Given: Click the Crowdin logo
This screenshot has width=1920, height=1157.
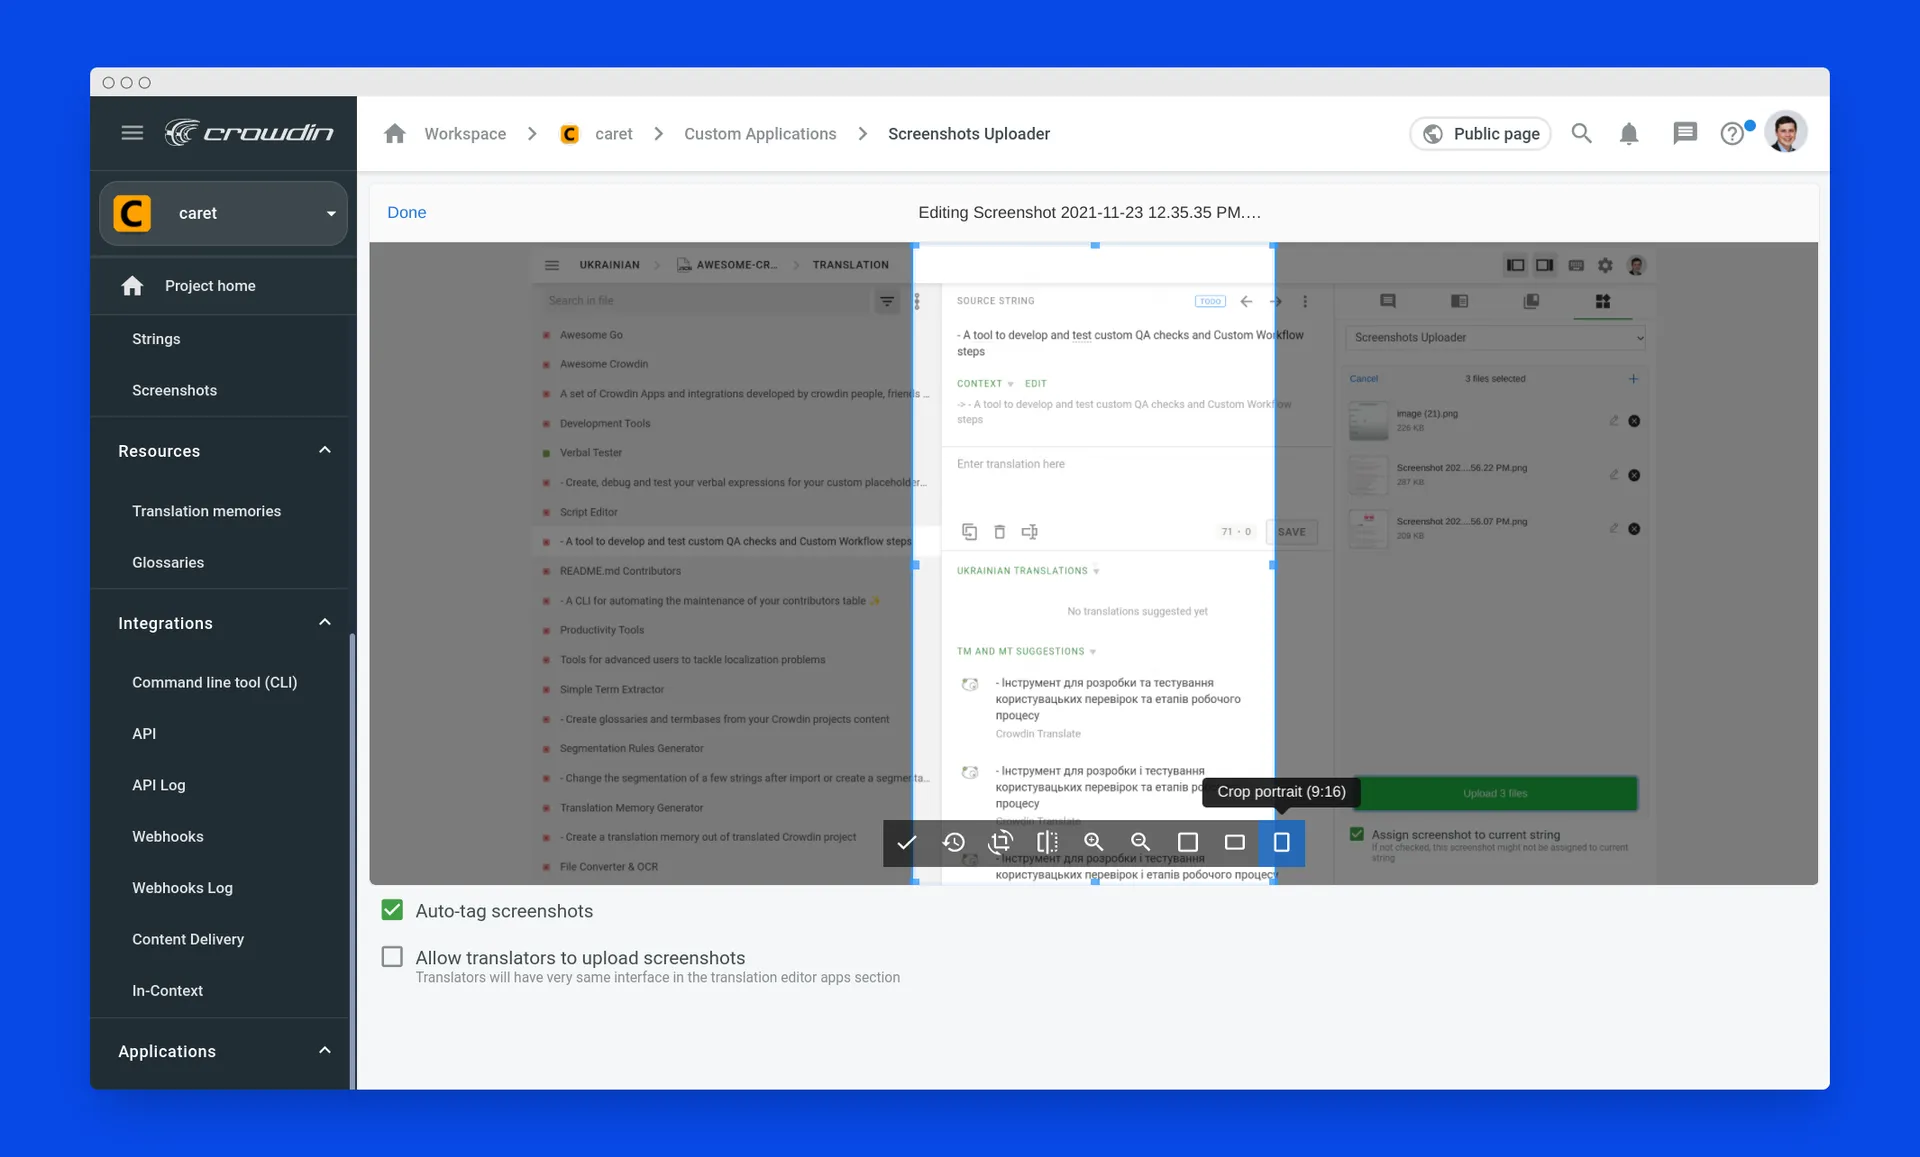Looking at the screenshot, I should (249, 133).
